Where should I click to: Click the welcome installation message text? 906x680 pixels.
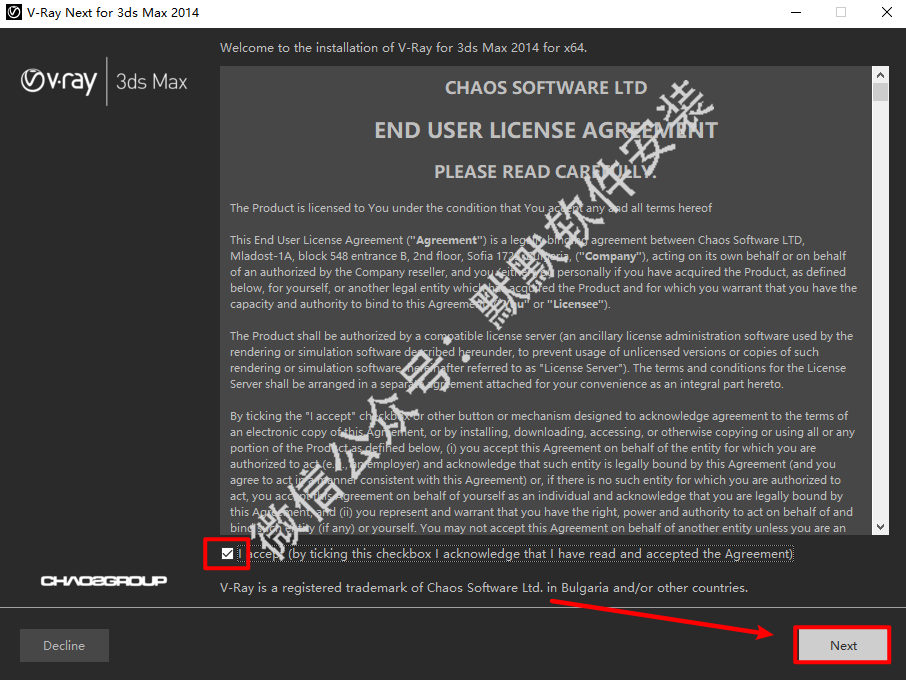[x=410, y=48]
